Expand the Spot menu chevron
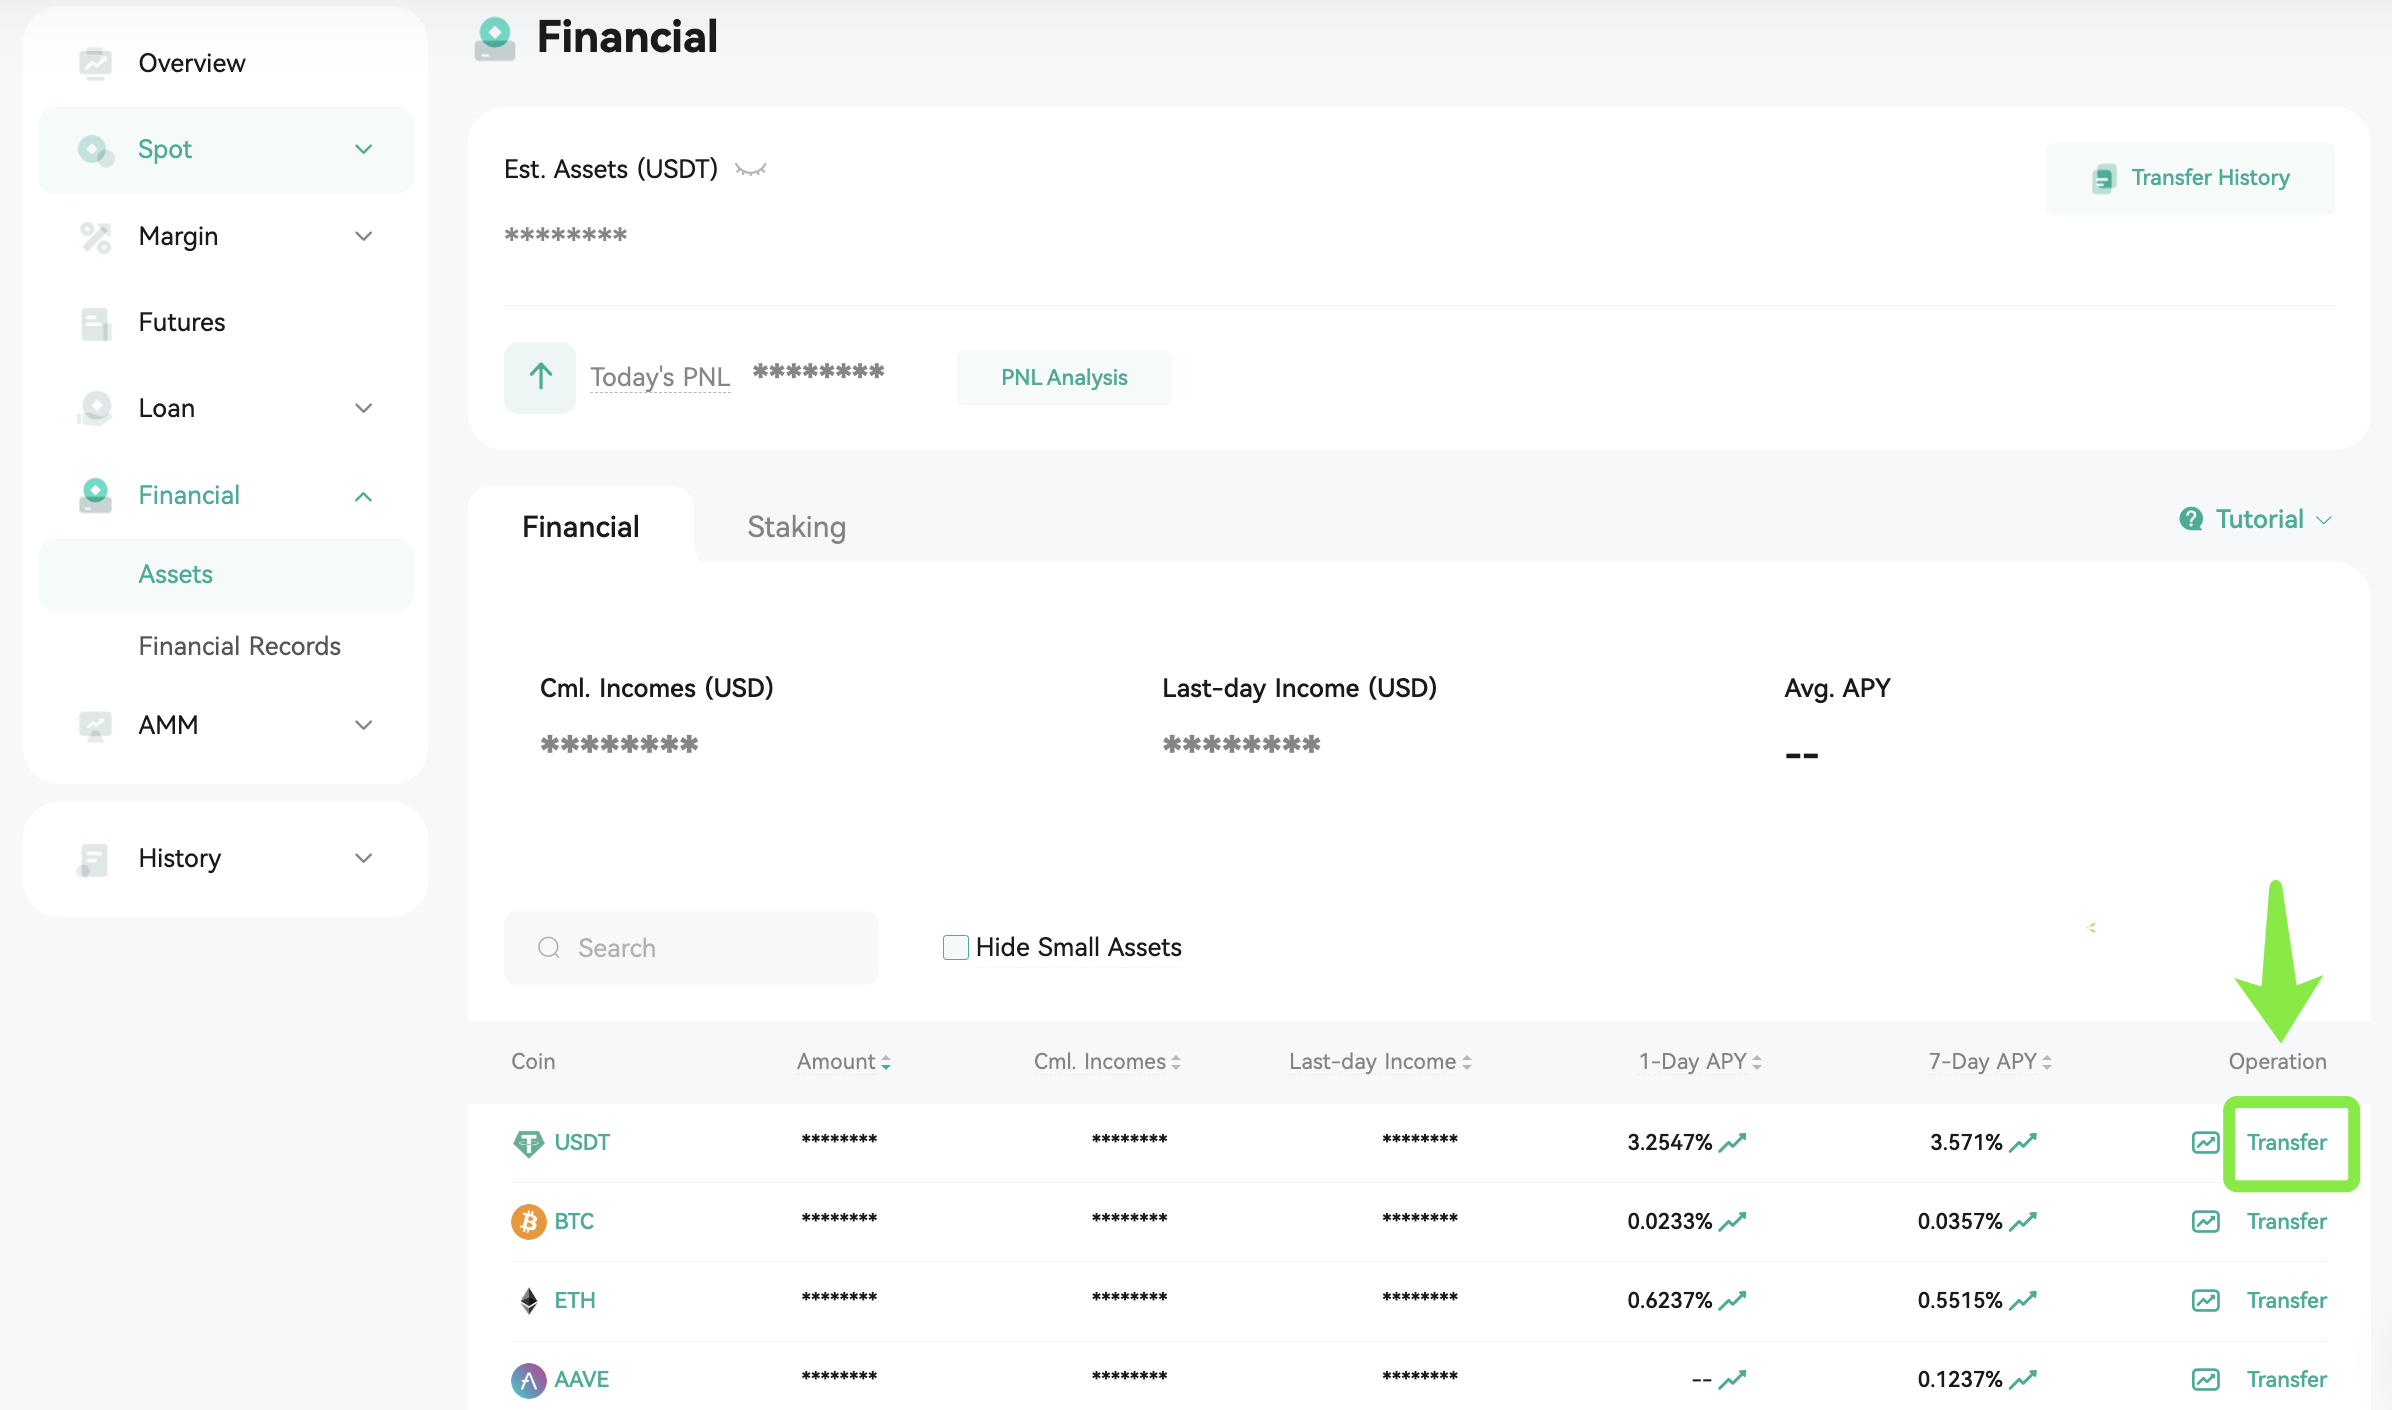 point(364,150)
